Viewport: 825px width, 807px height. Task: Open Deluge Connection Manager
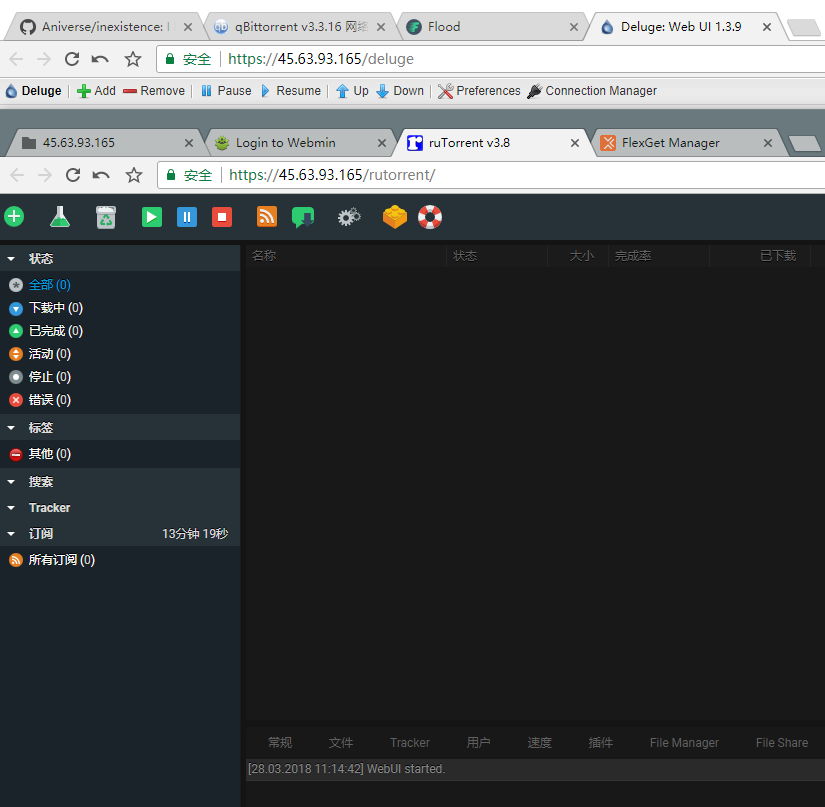(592, 91)
